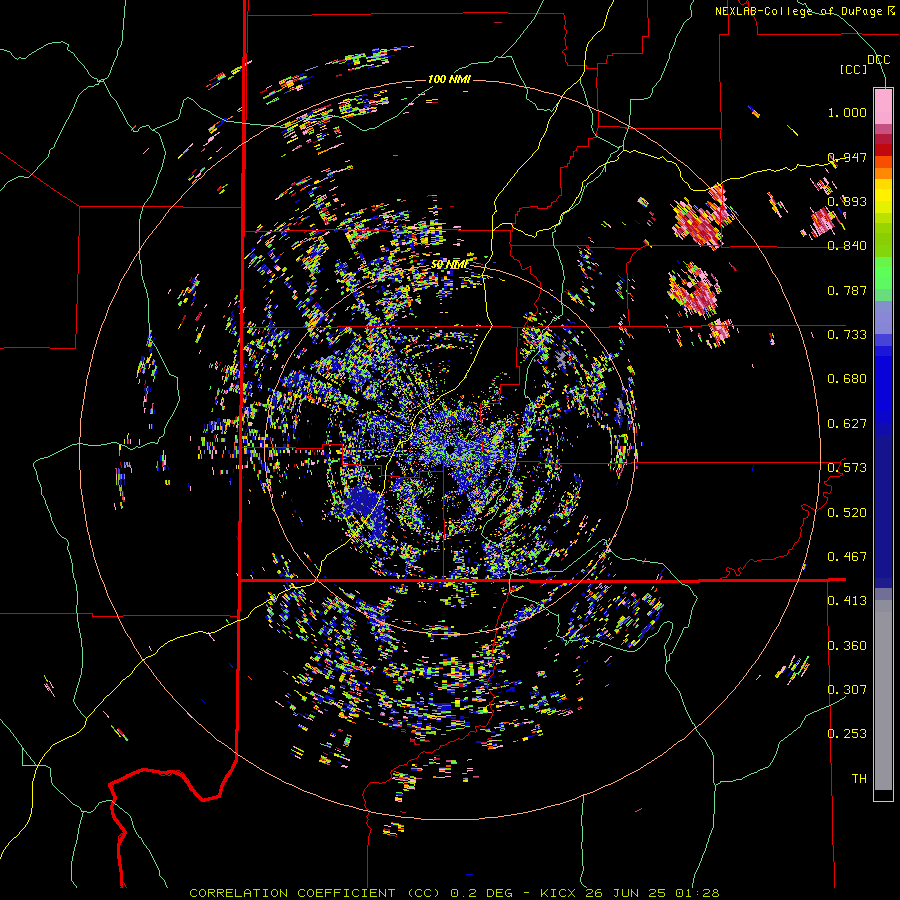Viewport: 900px width, 900px height.
Task: Pick the periwinkle color bar segment near 0.733
Action: point(883,317)
